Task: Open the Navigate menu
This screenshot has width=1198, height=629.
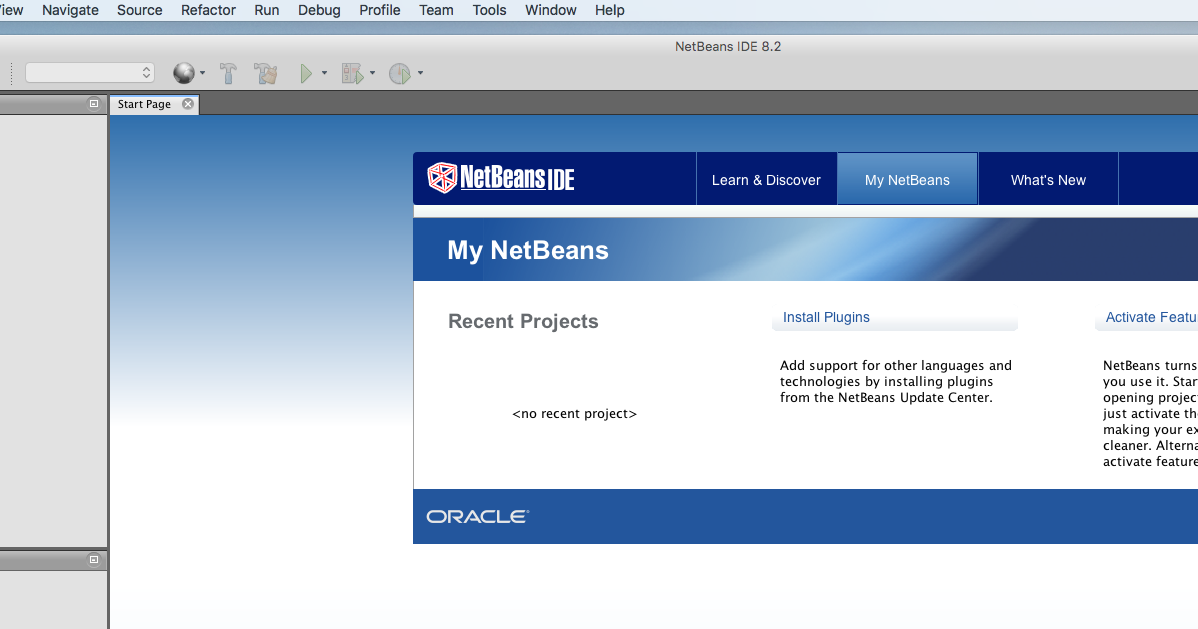Action: tap(70, 10)
